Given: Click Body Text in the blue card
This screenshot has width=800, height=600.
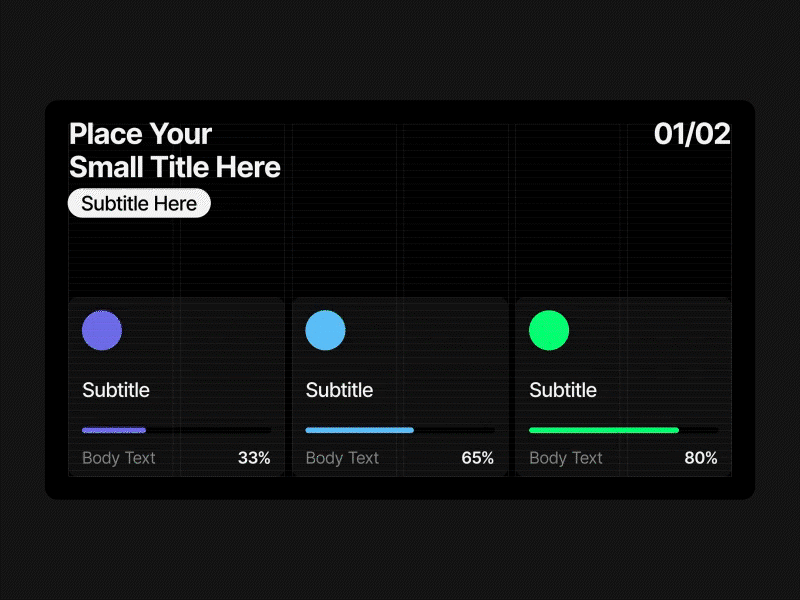Looking at the screenshot, I should pyautogui.click(x=342, y=458).
